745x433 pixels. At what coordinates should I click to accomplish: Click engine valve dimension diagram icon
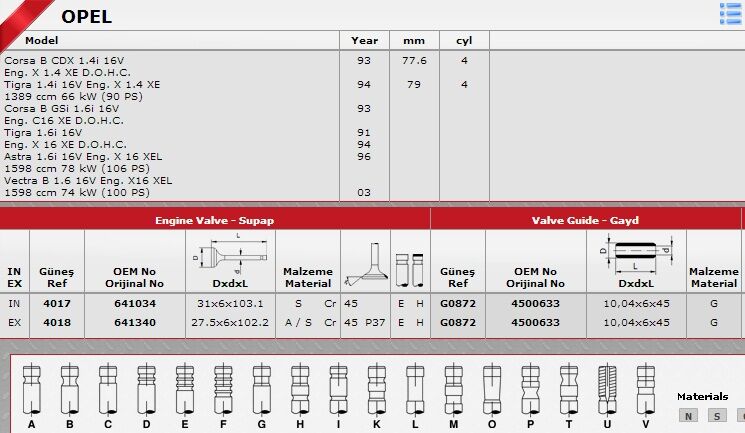[229, 257]
